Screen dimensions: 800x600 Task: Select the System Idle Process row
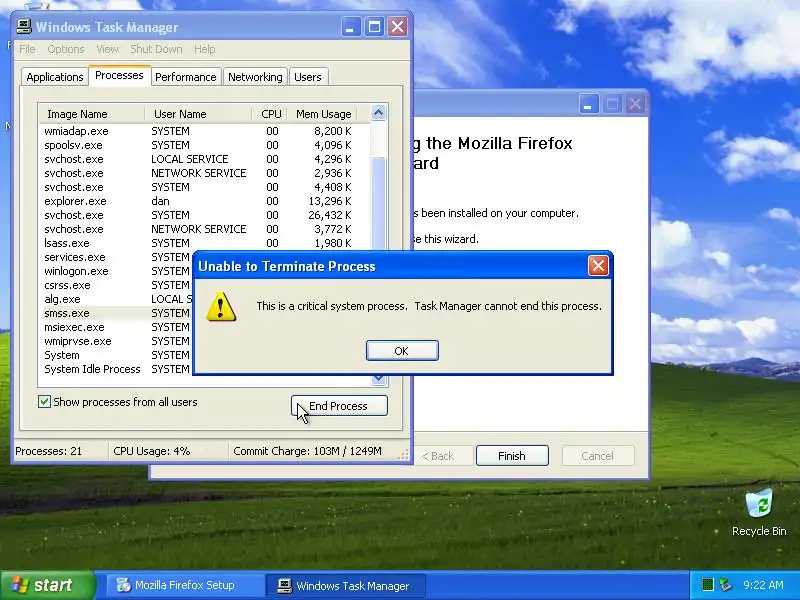[116, 369]
